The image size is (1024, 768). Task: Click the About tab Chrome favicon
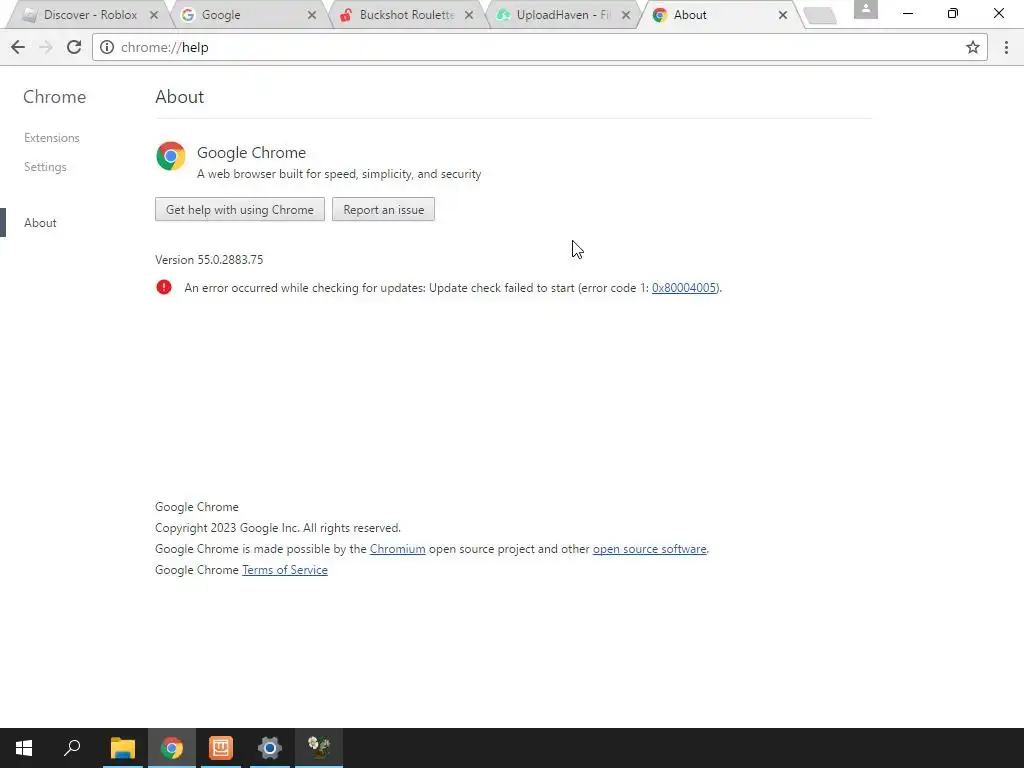(x=660, y=15)
